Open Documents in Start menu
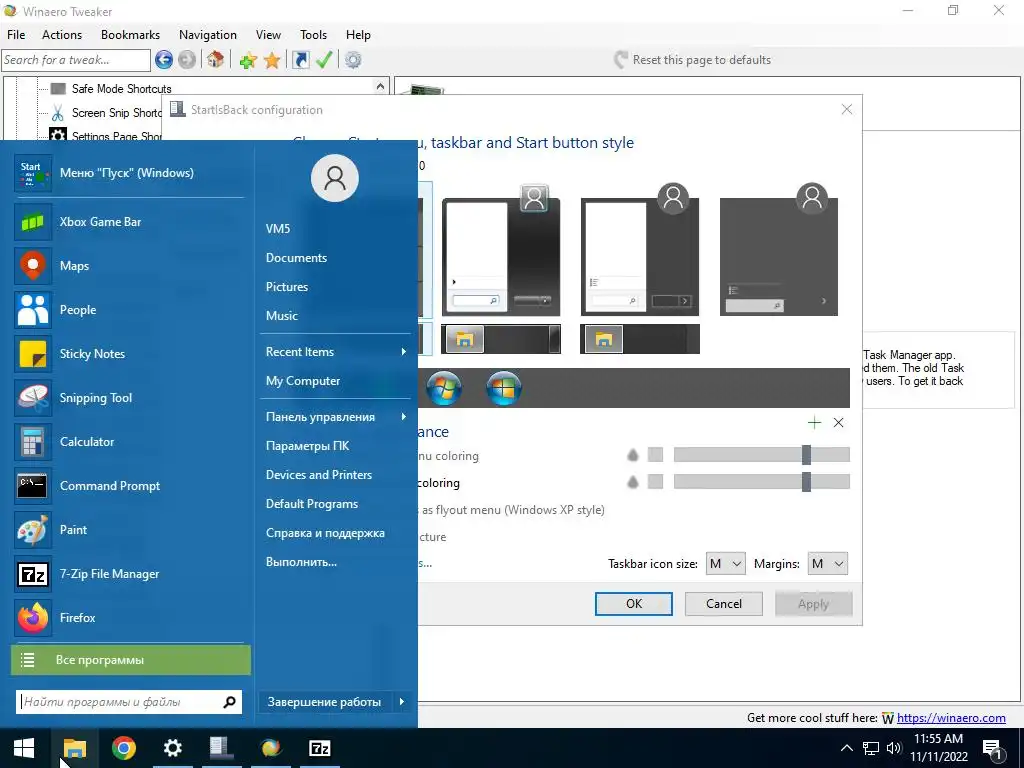Screen dimensions: 1024x768 coord(336,258)
